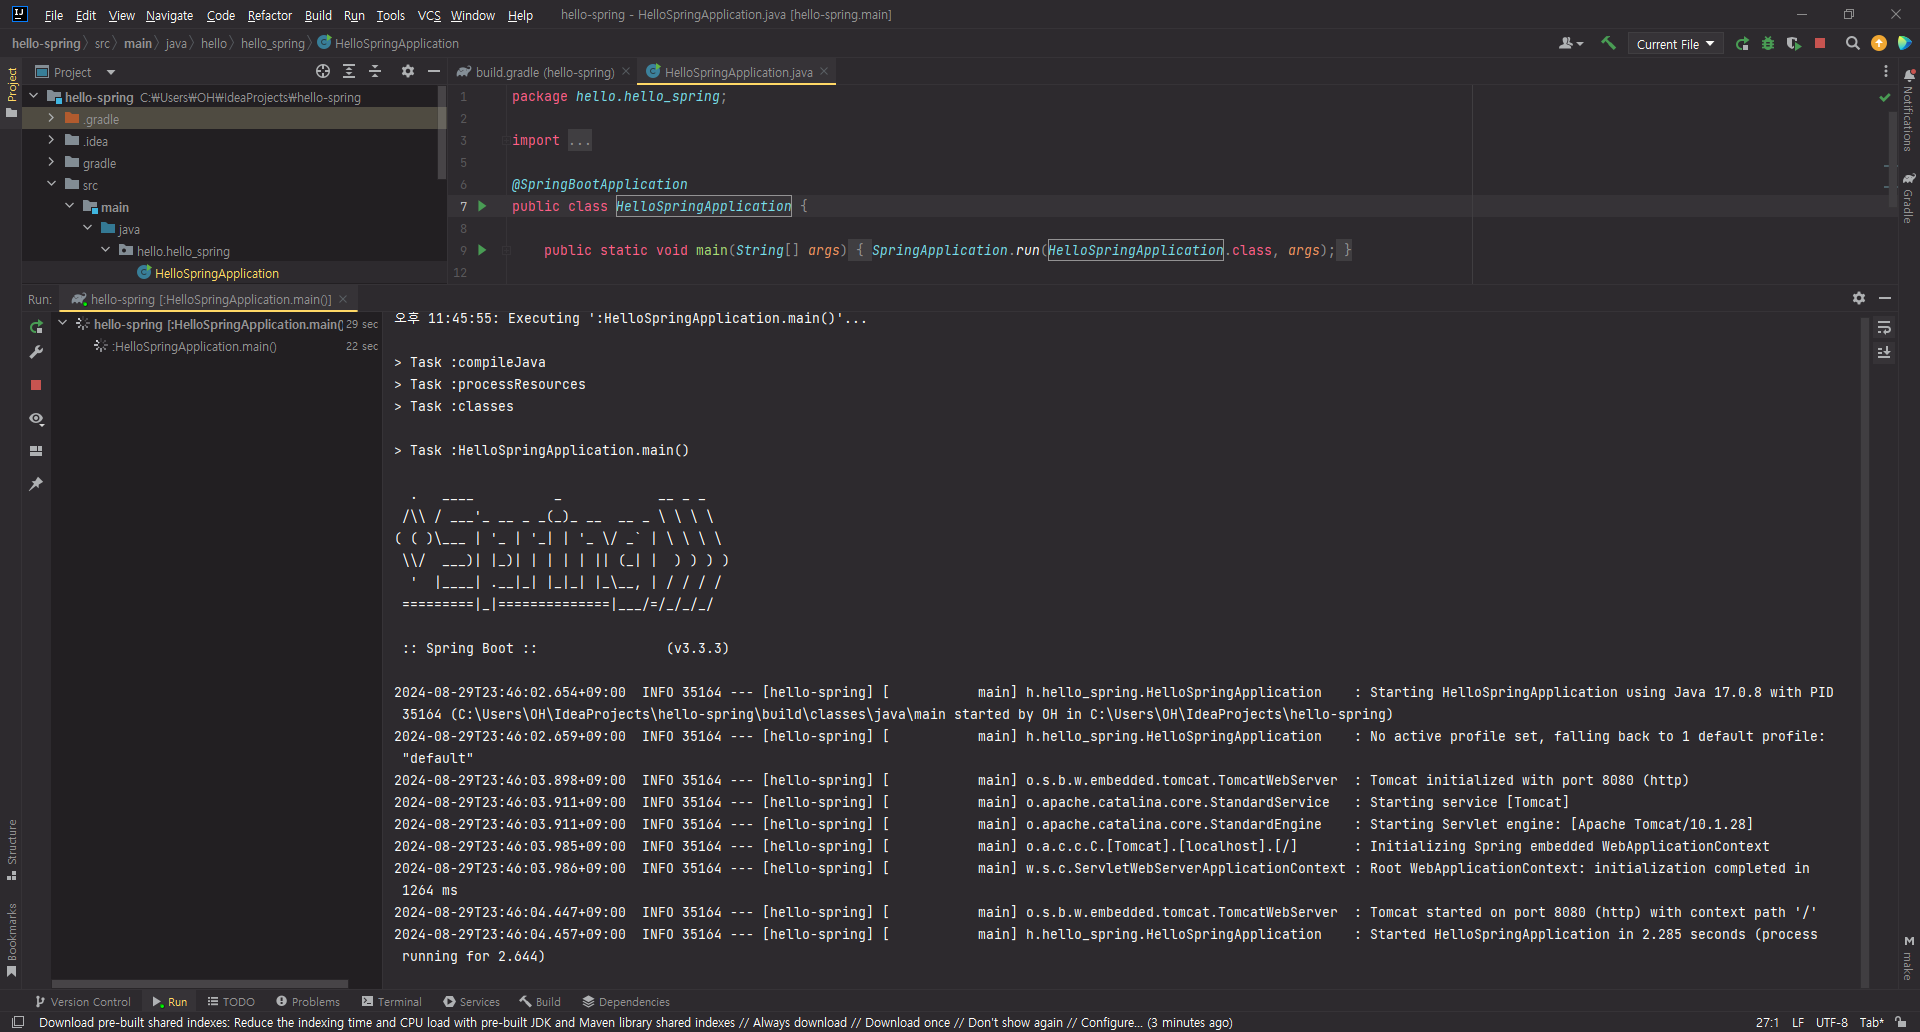Open the Services tool window
The height and width of the screenshot is (1032, 1920).
(x=472, y=1001)
